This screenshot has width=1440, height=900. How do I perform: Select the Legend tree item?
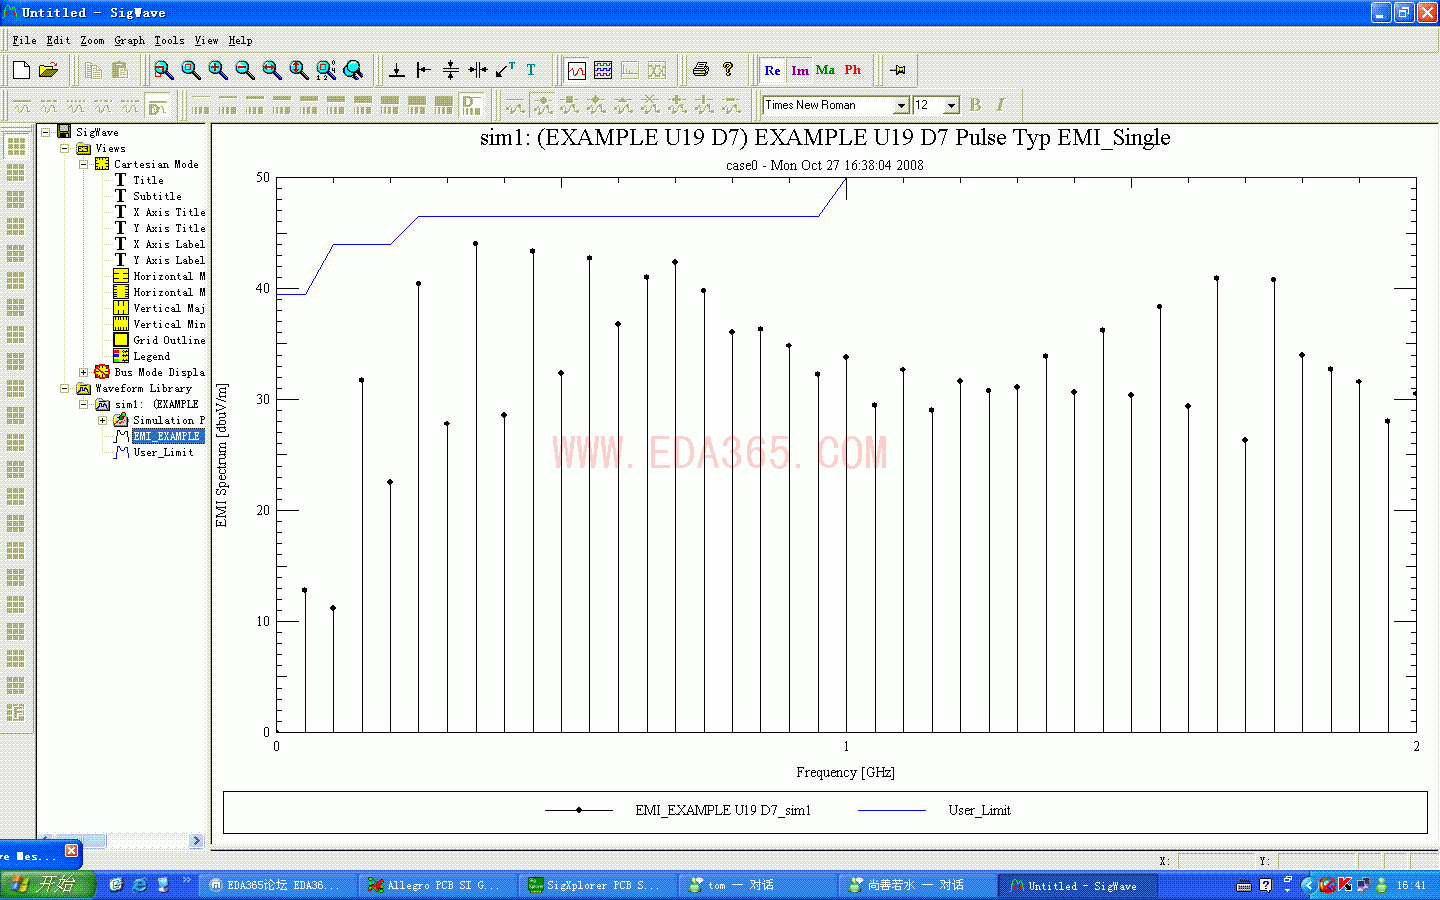(152, 356)
